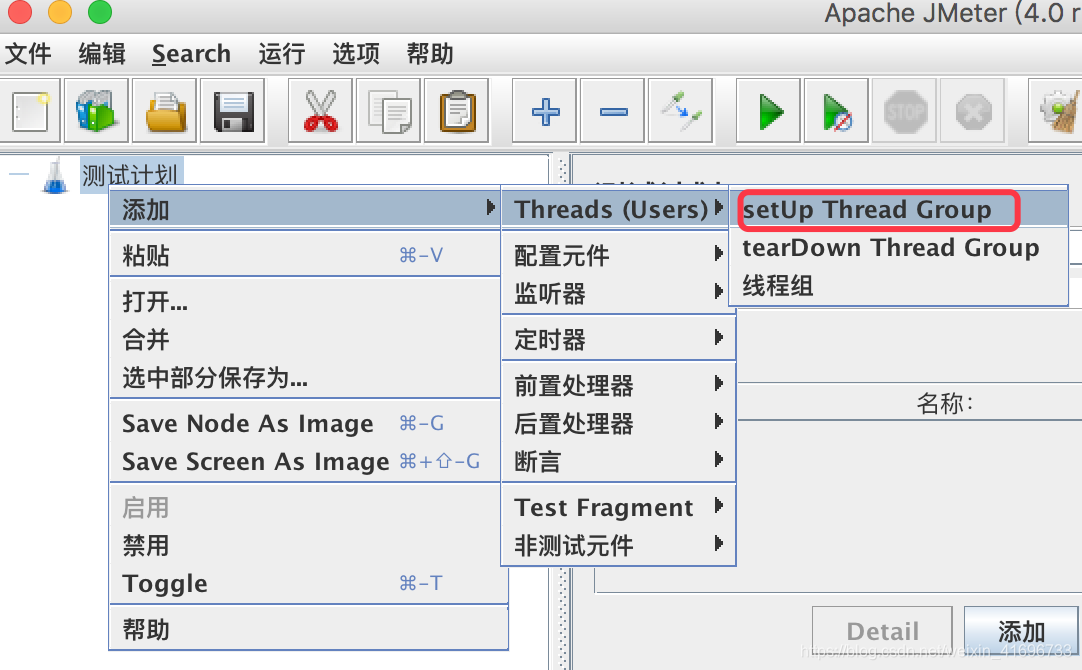Click the red close window button
This screenshot has height=670, width=1082.
click(x=19, y=12)
